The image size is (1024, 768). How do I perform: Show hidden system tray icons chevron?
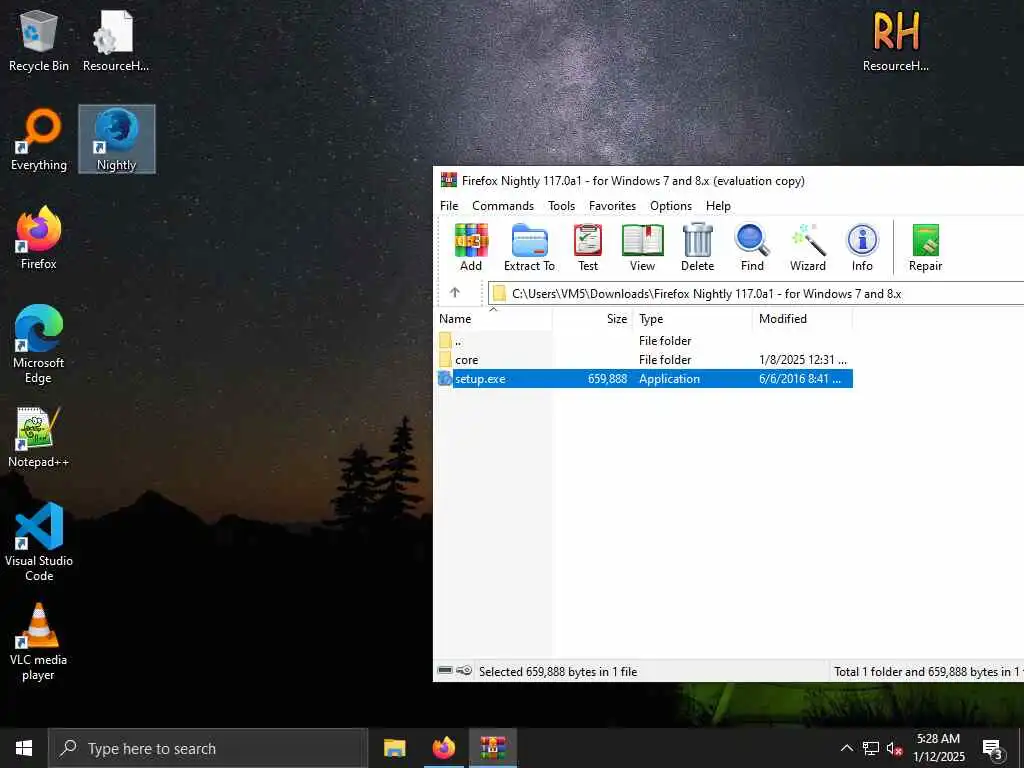tap(846, 748)
